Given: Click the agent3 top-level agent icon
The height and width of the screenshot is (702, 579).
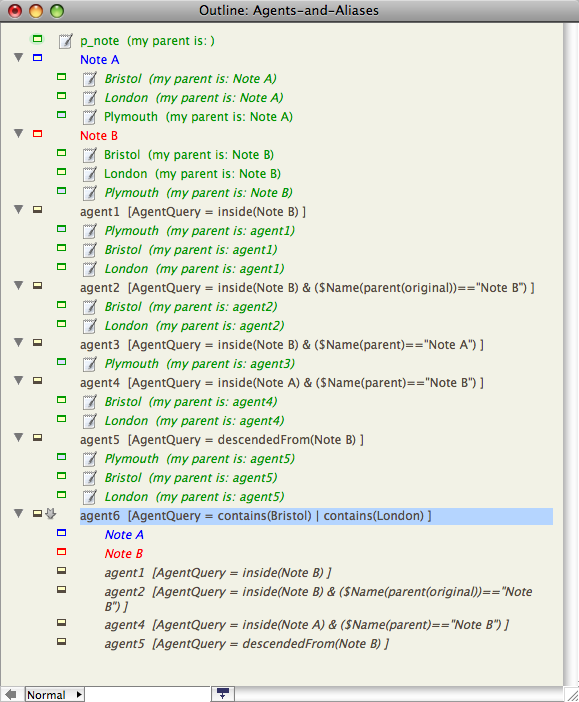Looking at the screenshot, I should point(38,342).
